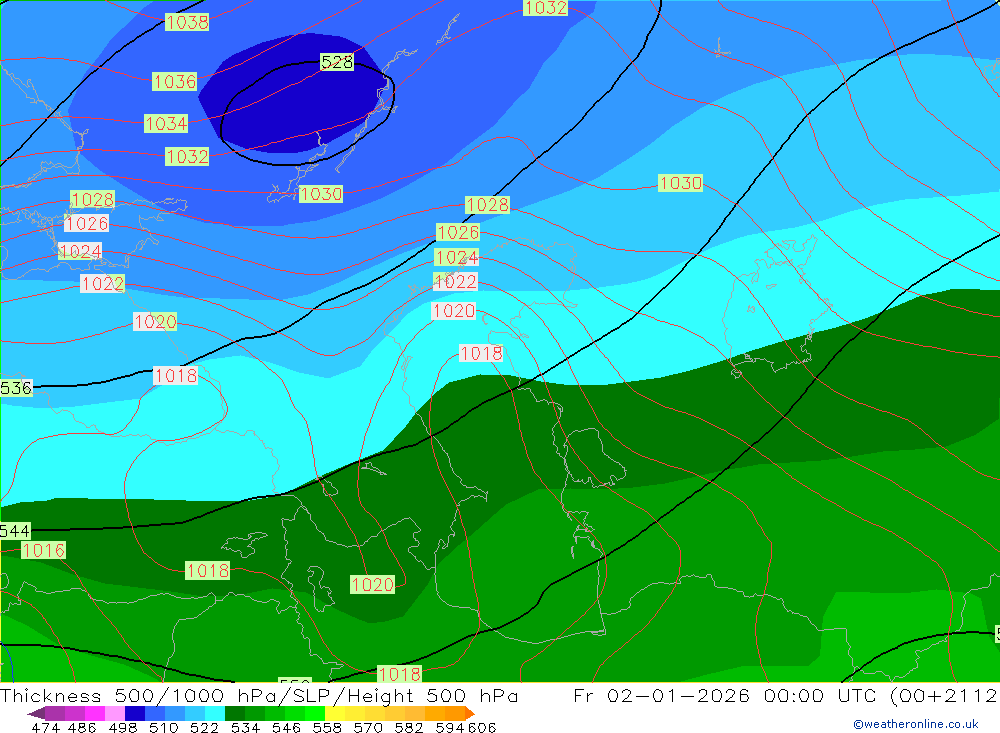
Task: Click the 594 legend value
Action: tap(450, 727)
